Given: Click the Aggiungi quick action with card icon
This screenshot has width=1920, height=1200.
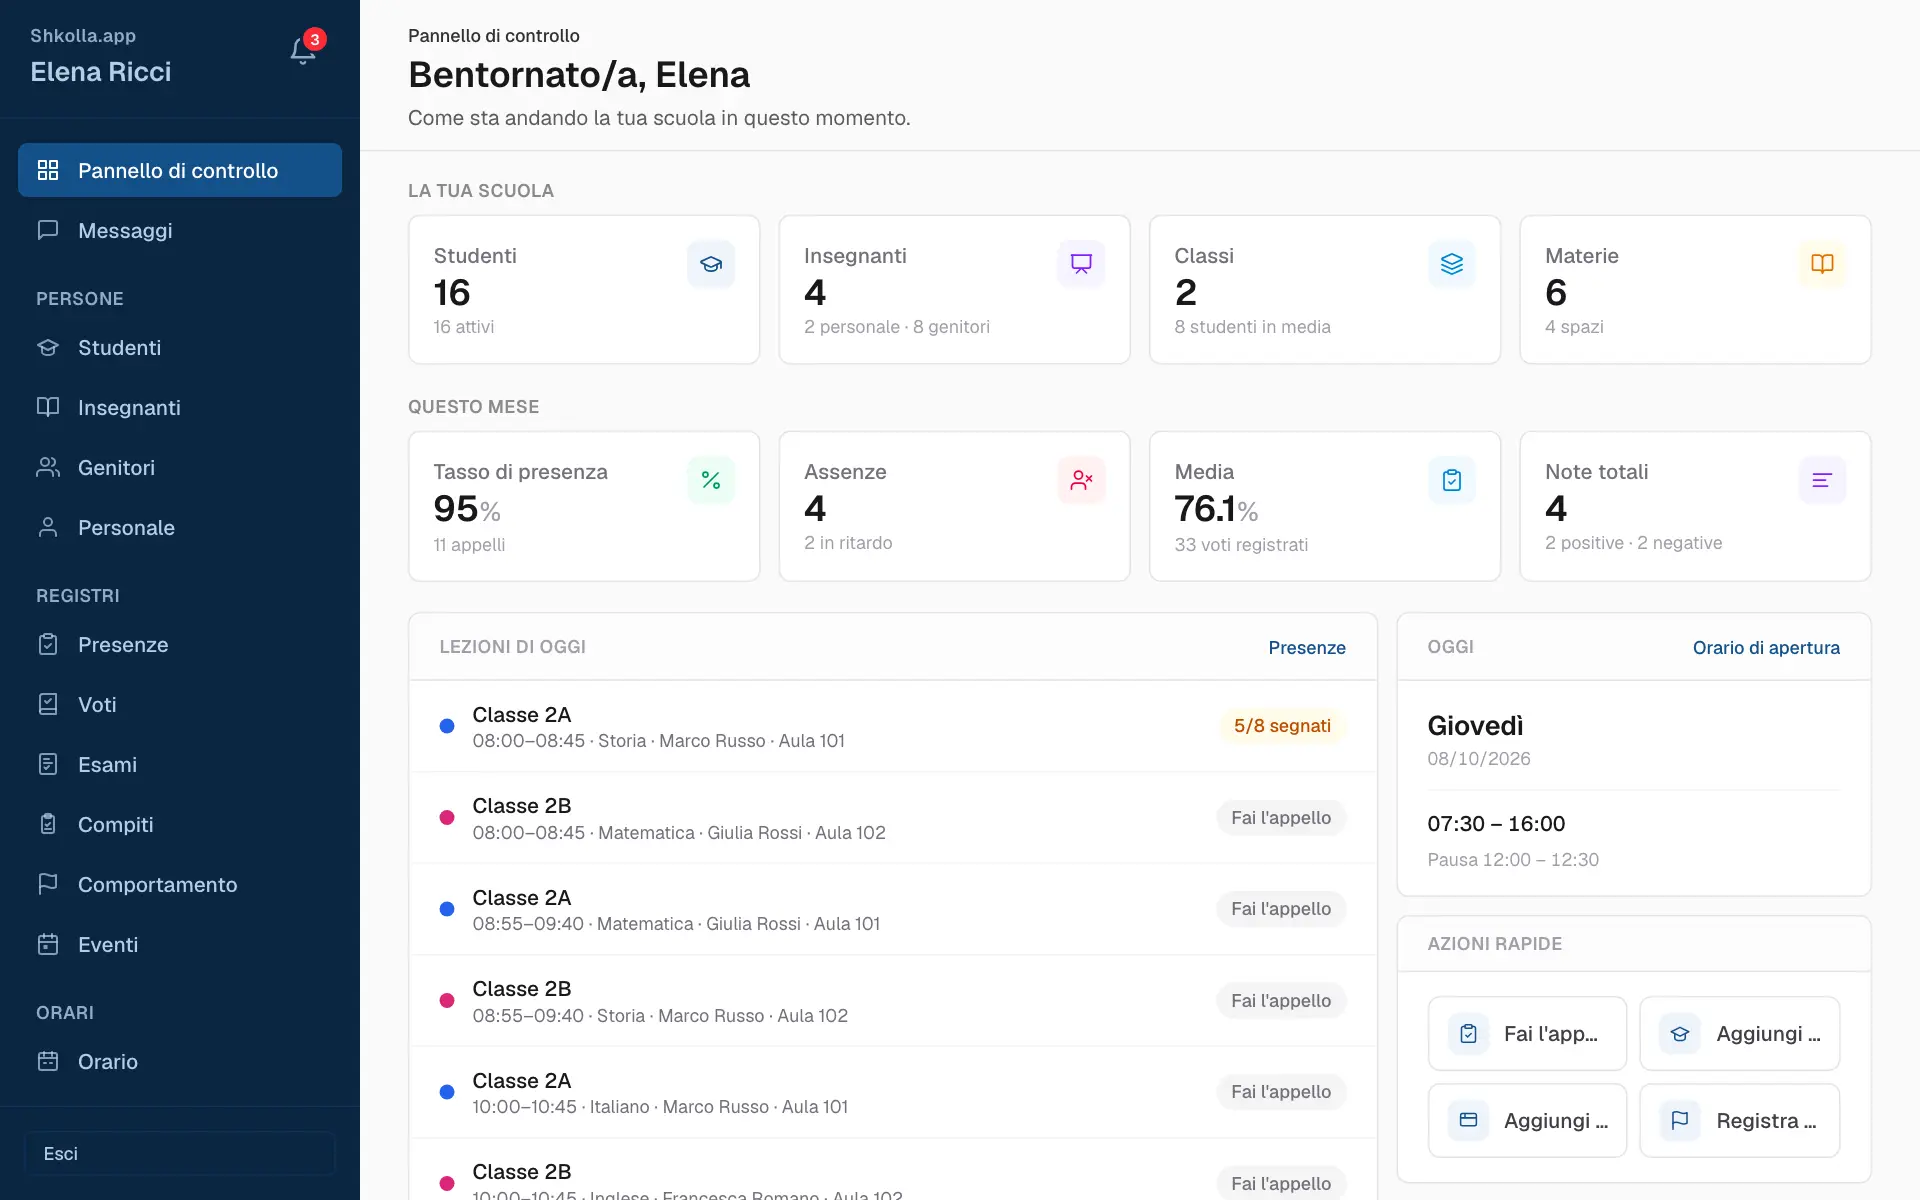Looking at the screenshot, I should [1527, 1120].
